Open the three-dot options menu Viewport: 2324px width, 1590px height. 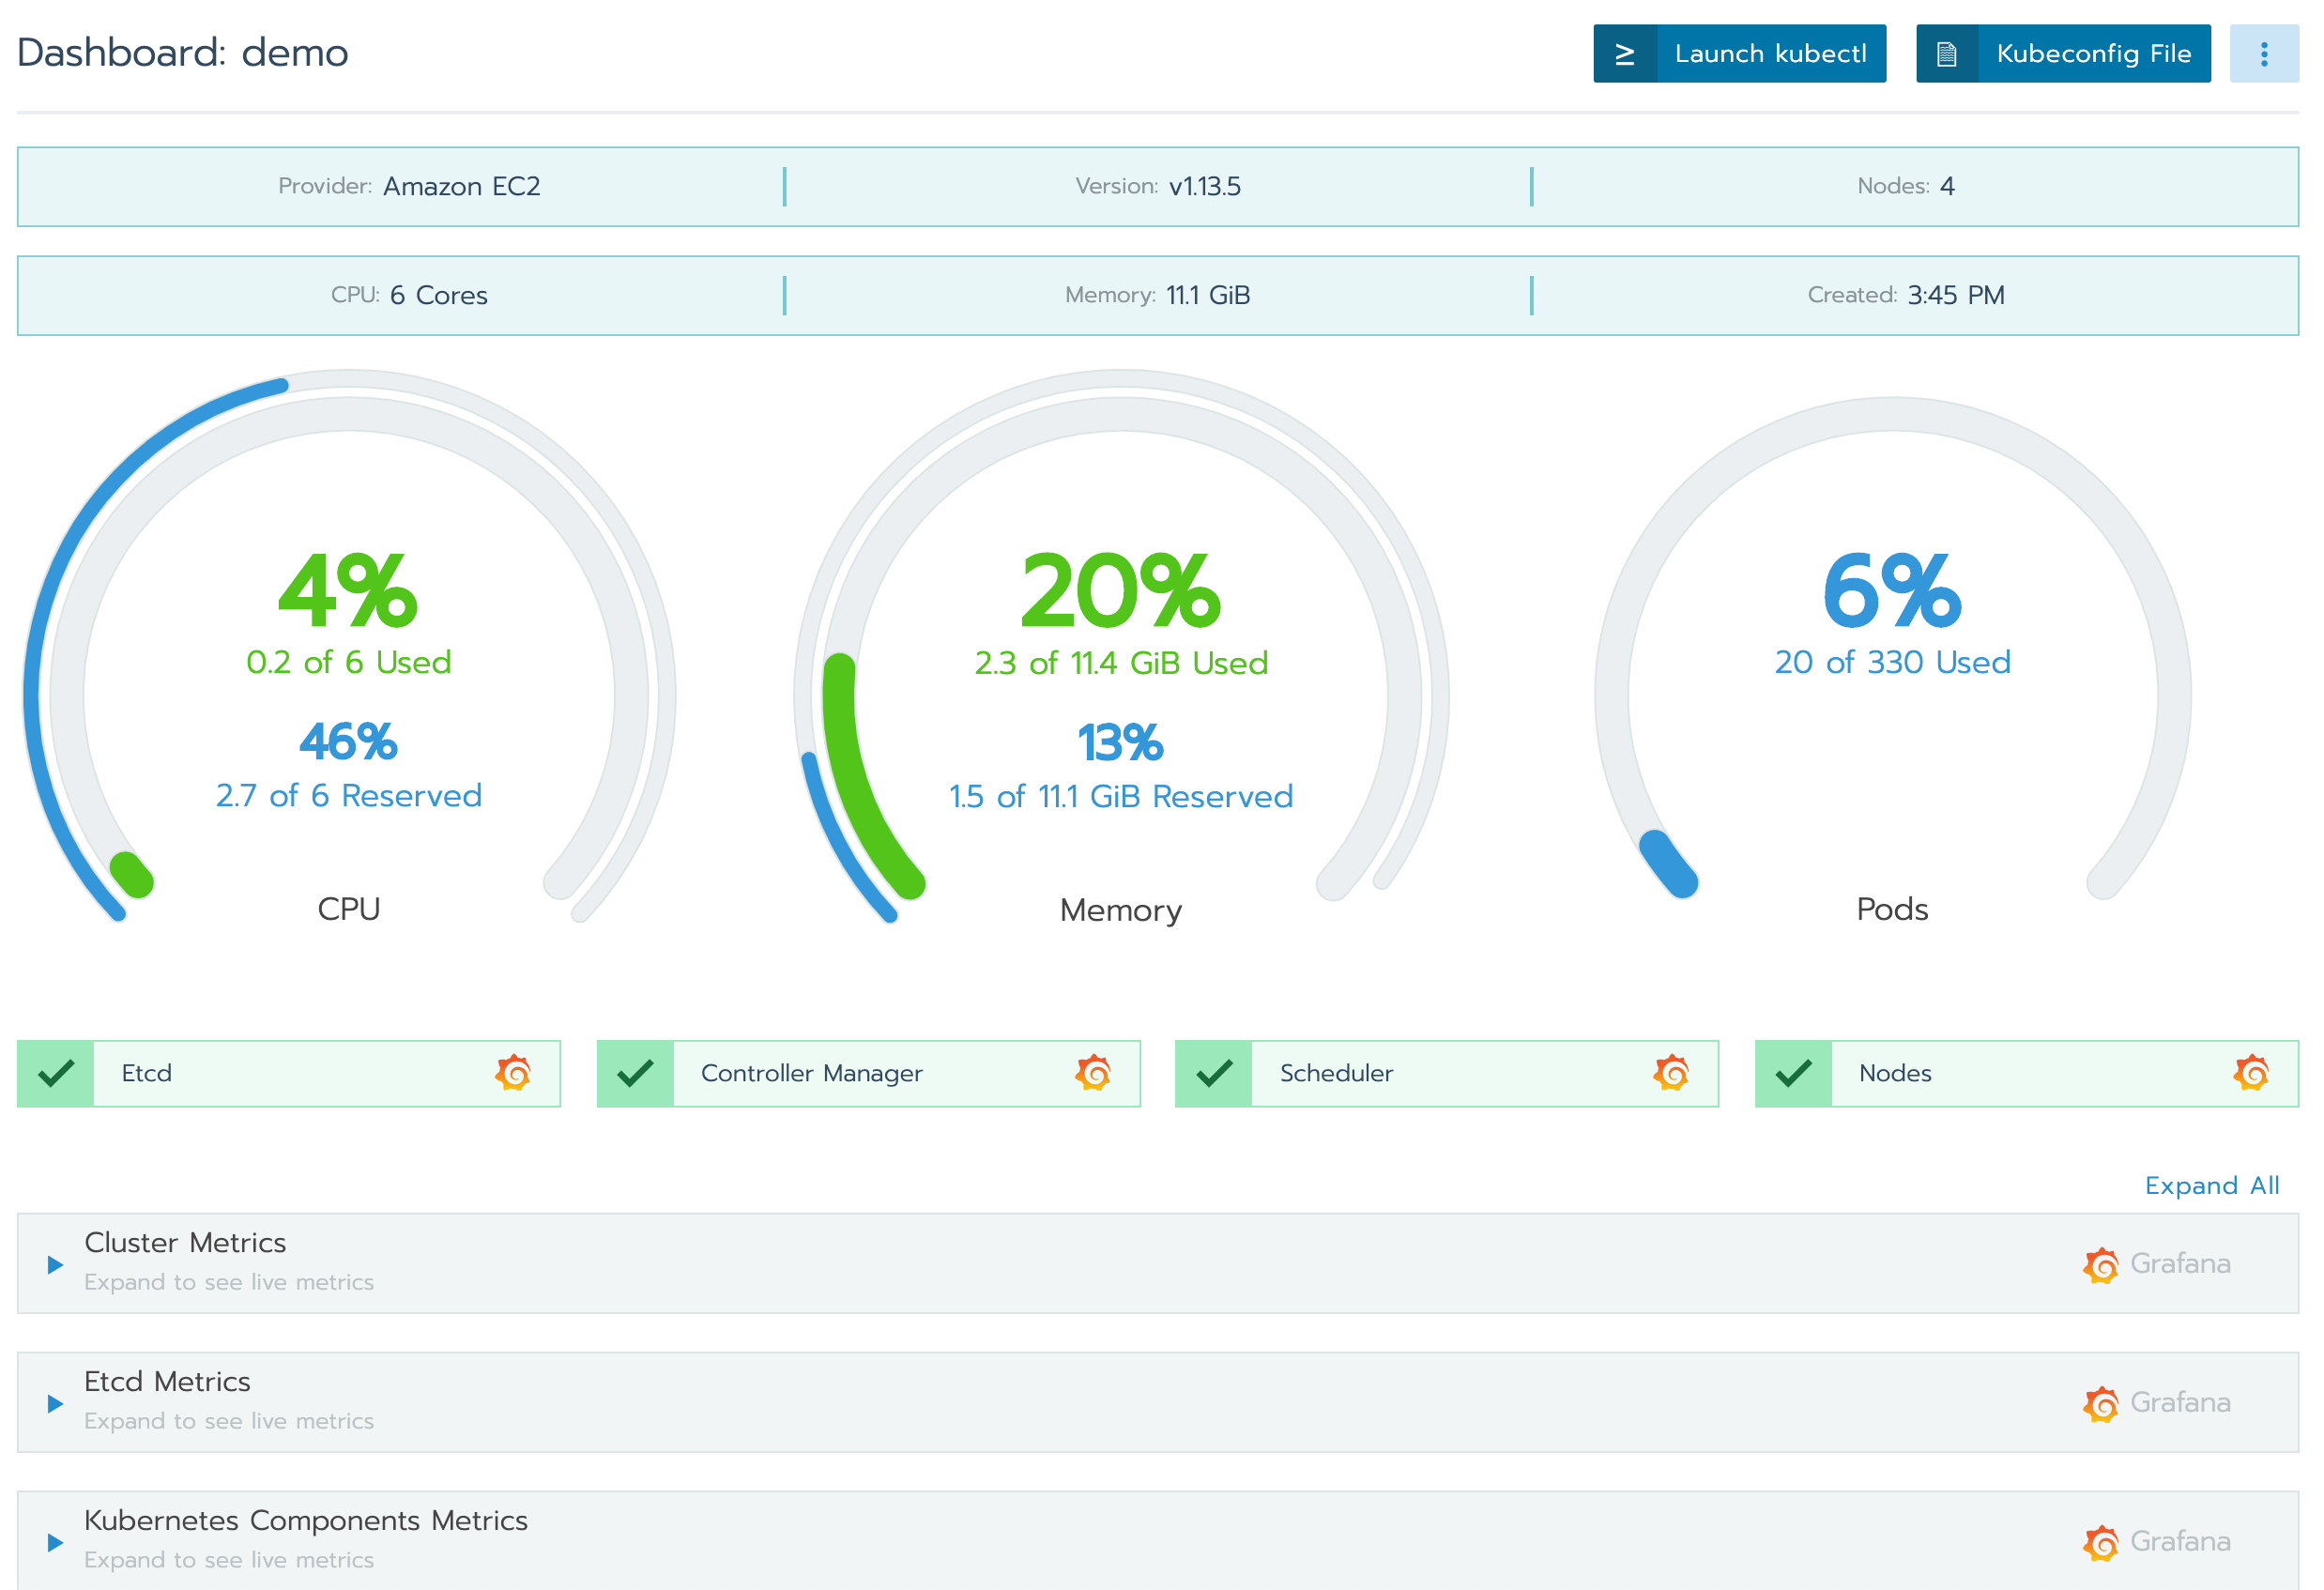(x=2264, y=53)
